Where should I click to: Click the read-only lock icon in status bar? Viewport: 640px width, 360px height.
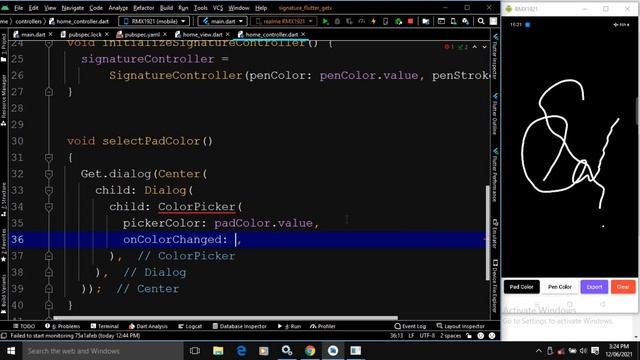(469, 336)
